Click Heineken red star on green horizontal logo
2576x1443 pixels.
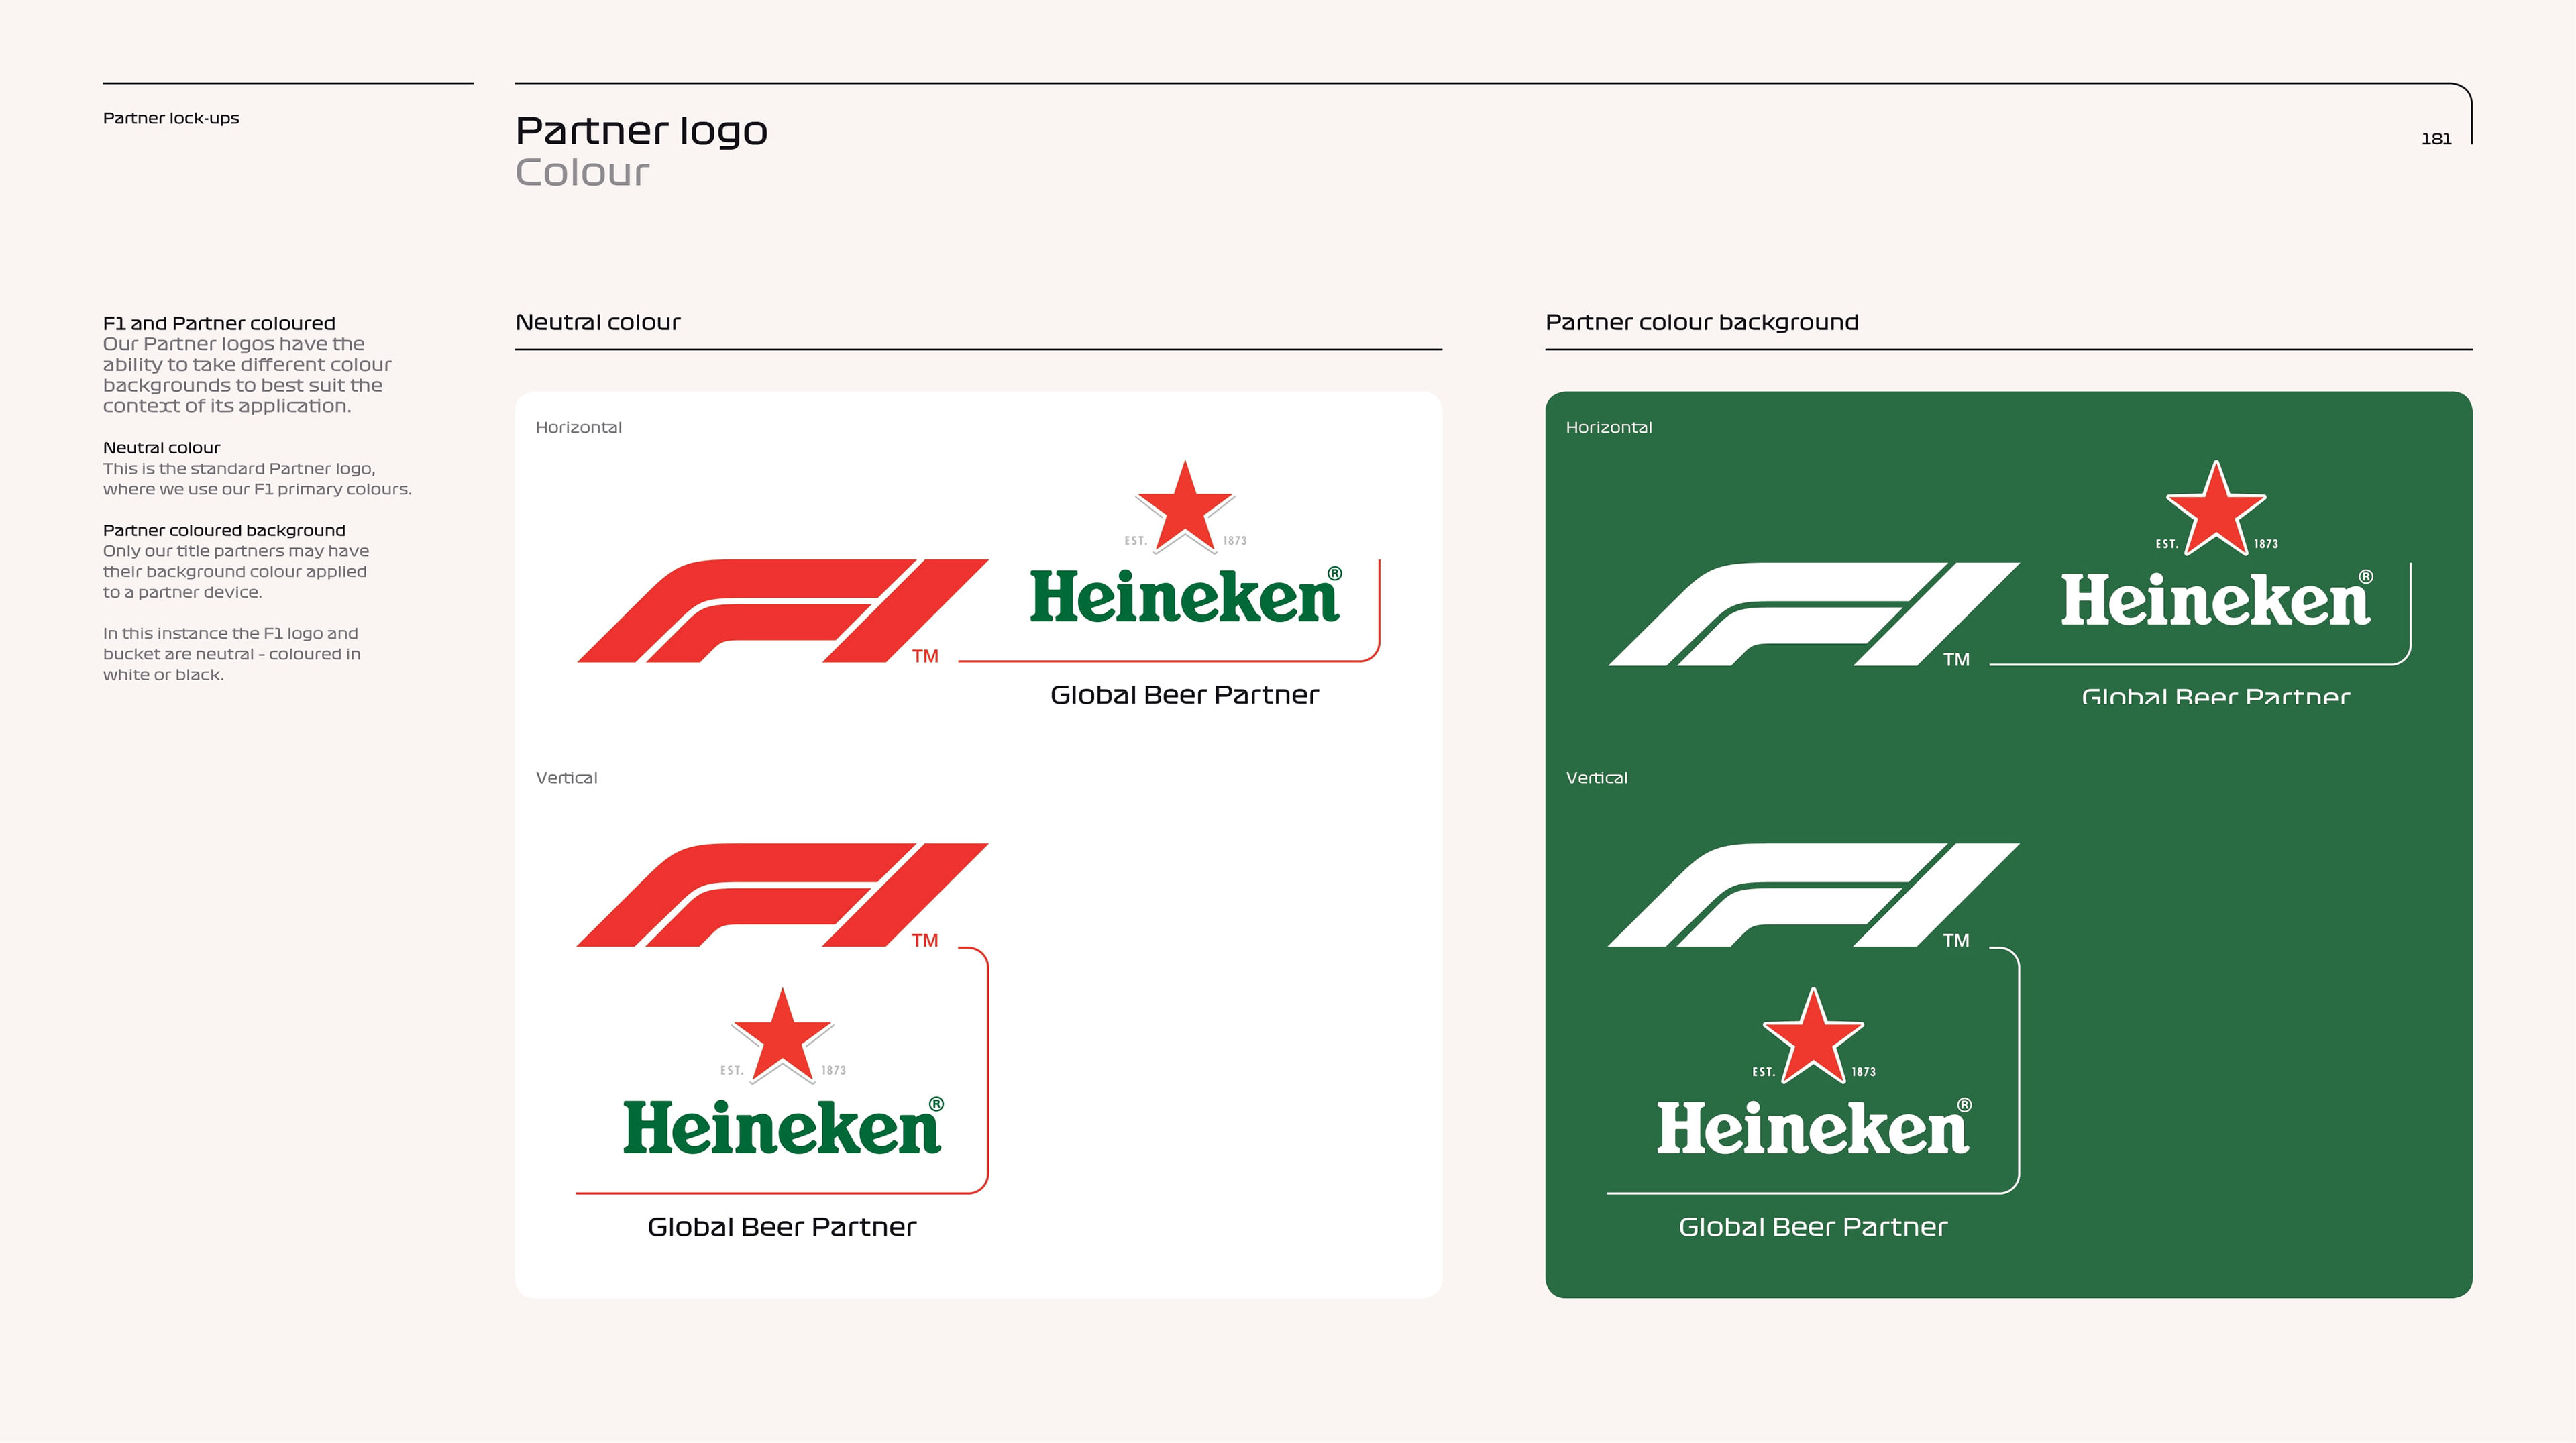tap(2216, 509)
